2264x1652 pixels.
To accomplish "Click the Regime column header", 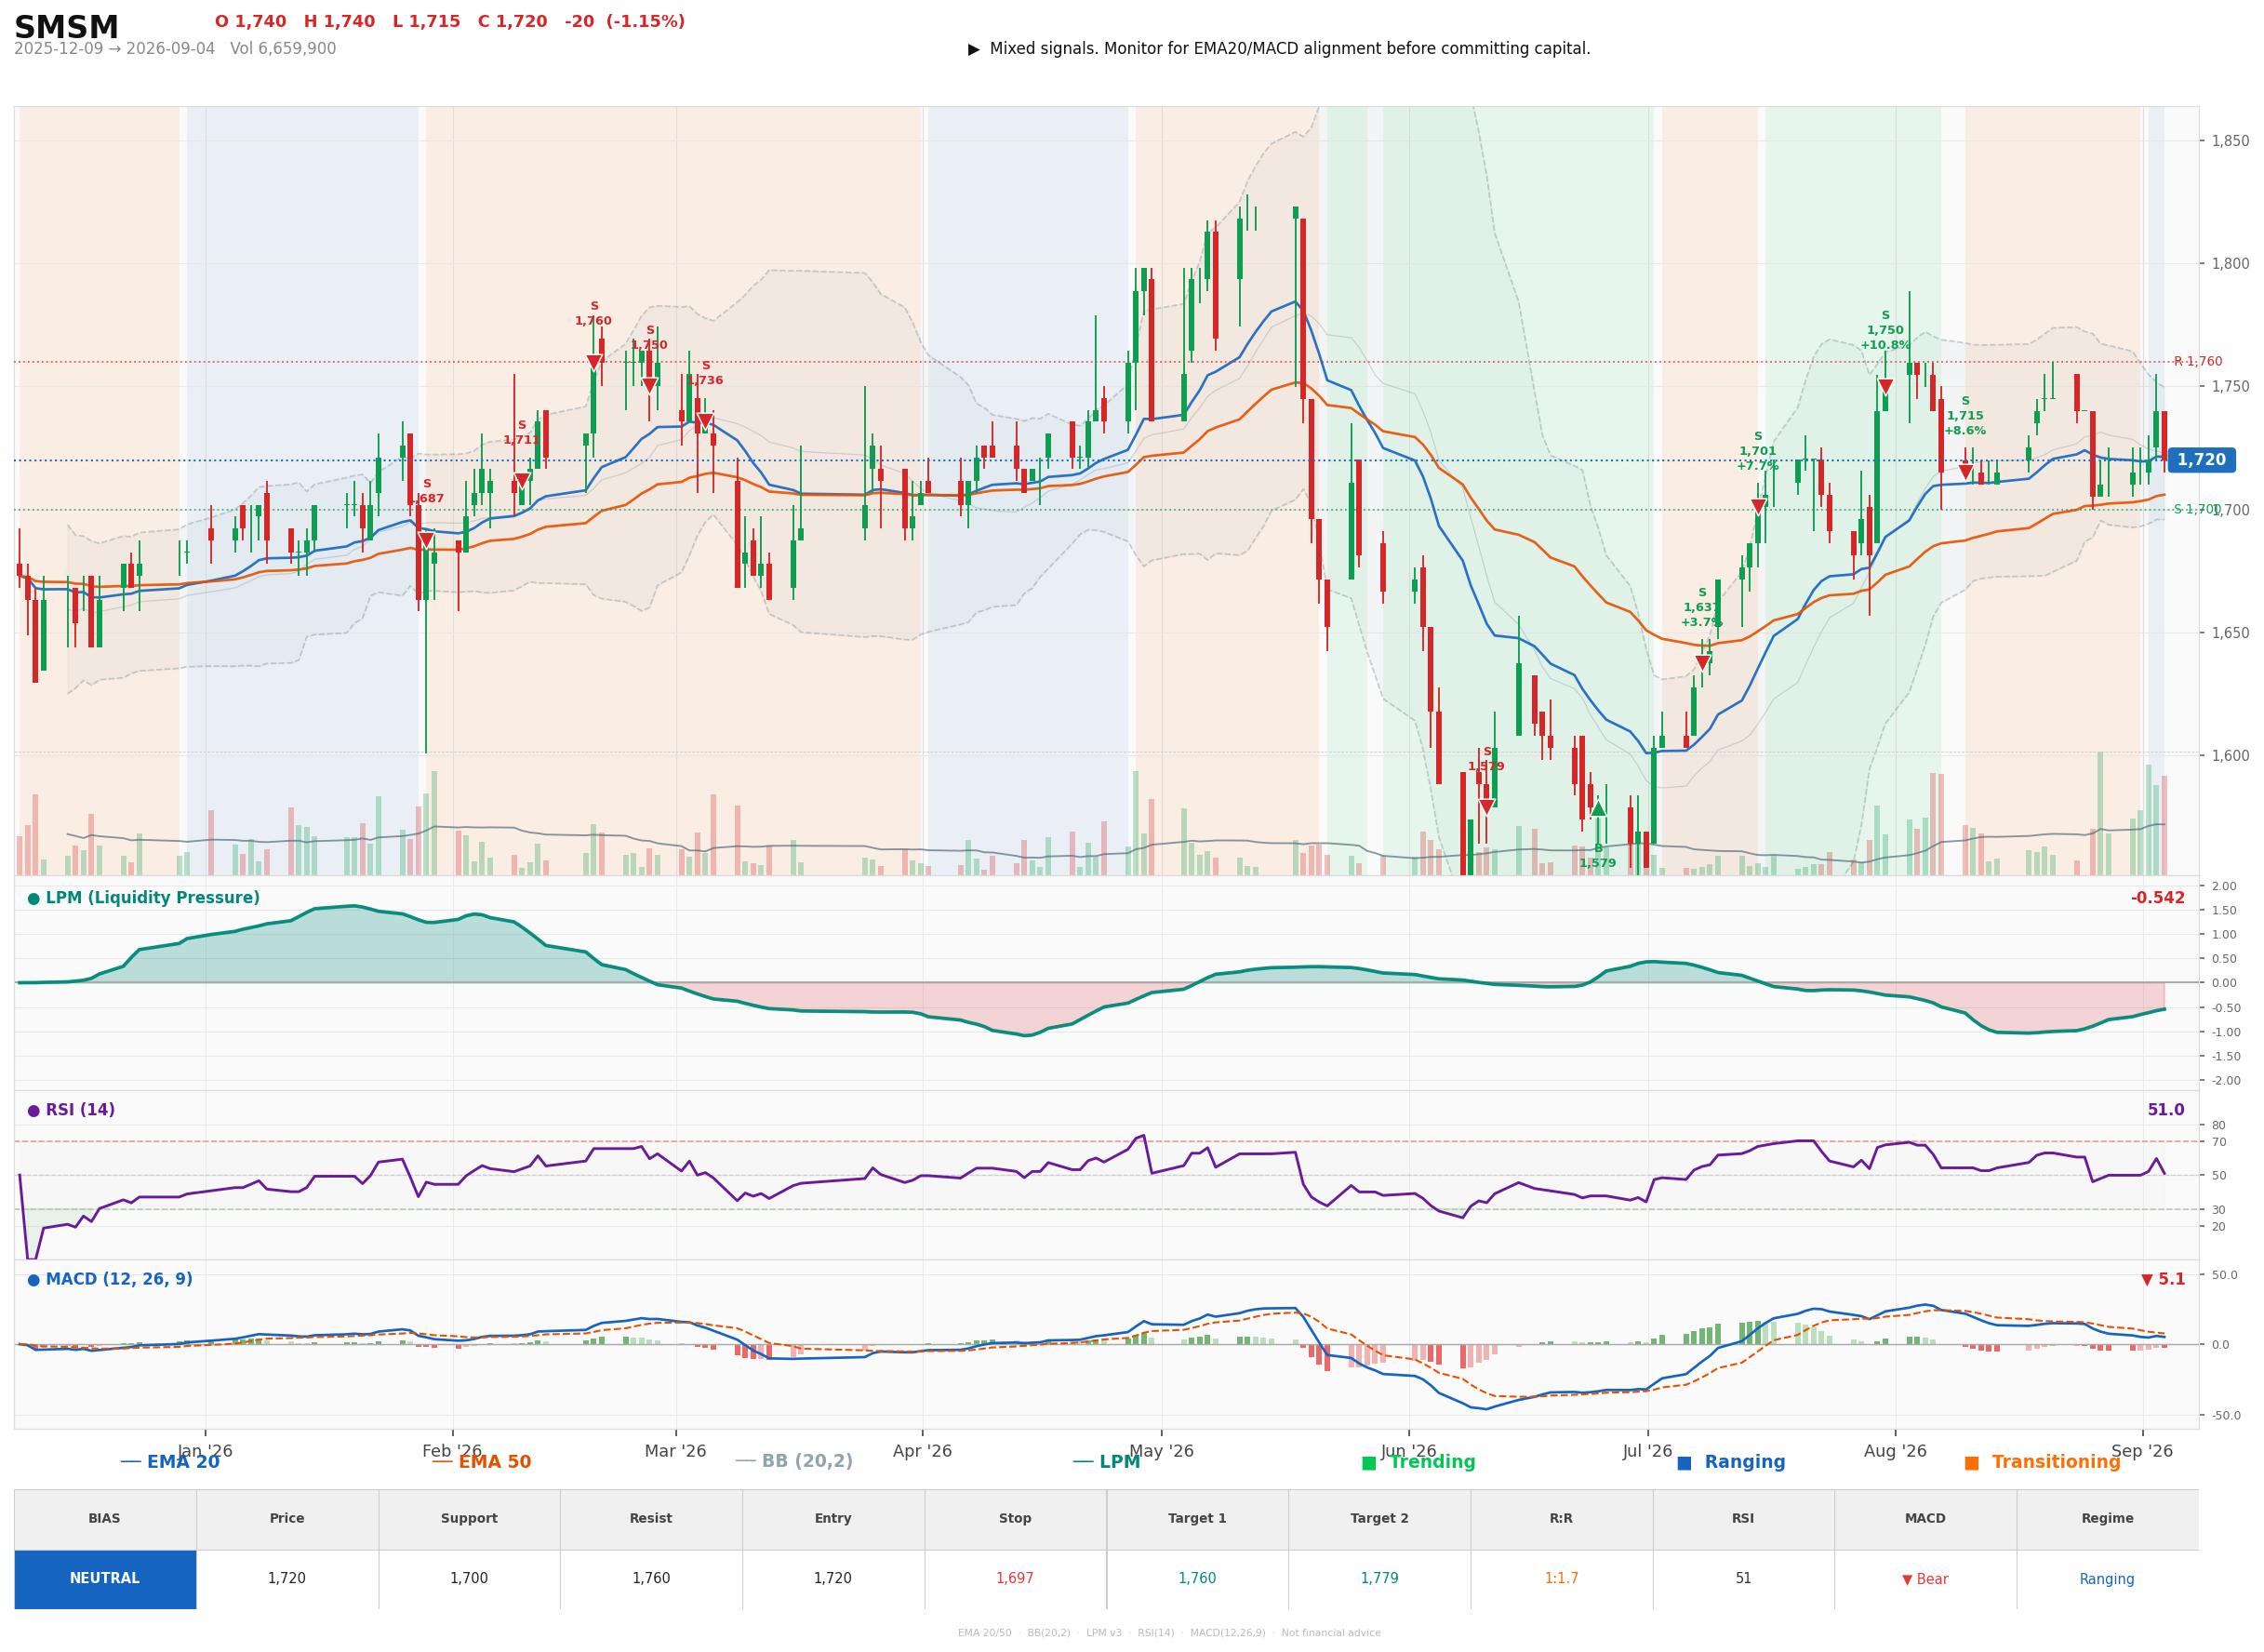I will pos(2107,1519).
